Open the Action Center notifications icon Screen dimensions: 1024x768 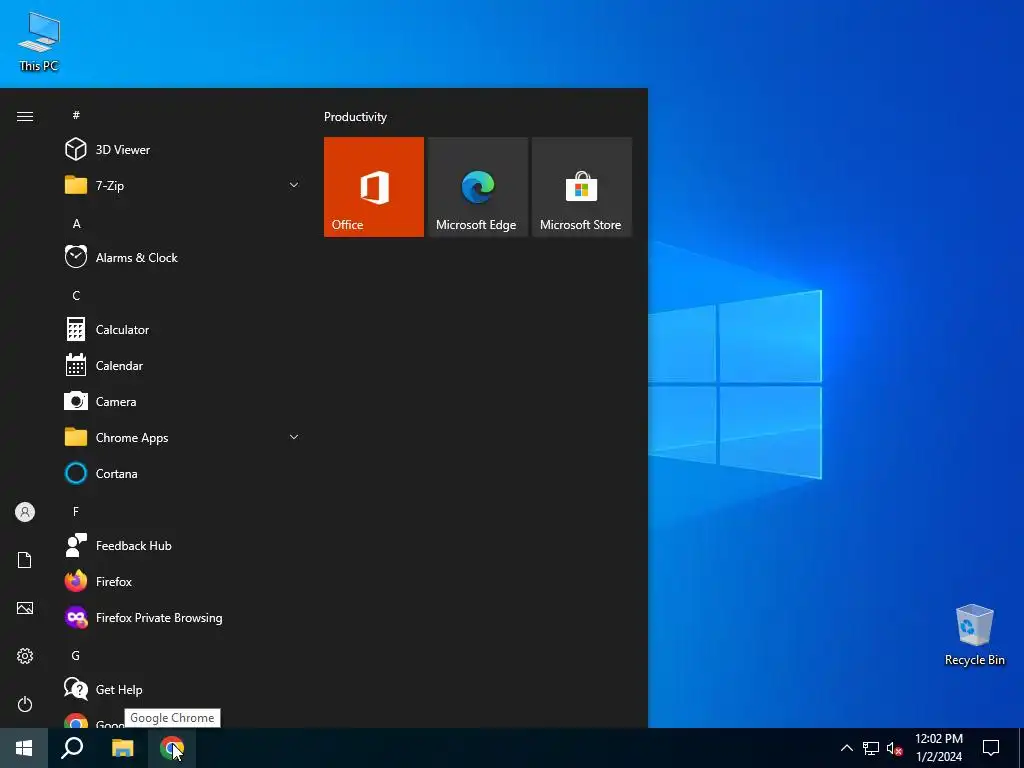coord(991,748)
